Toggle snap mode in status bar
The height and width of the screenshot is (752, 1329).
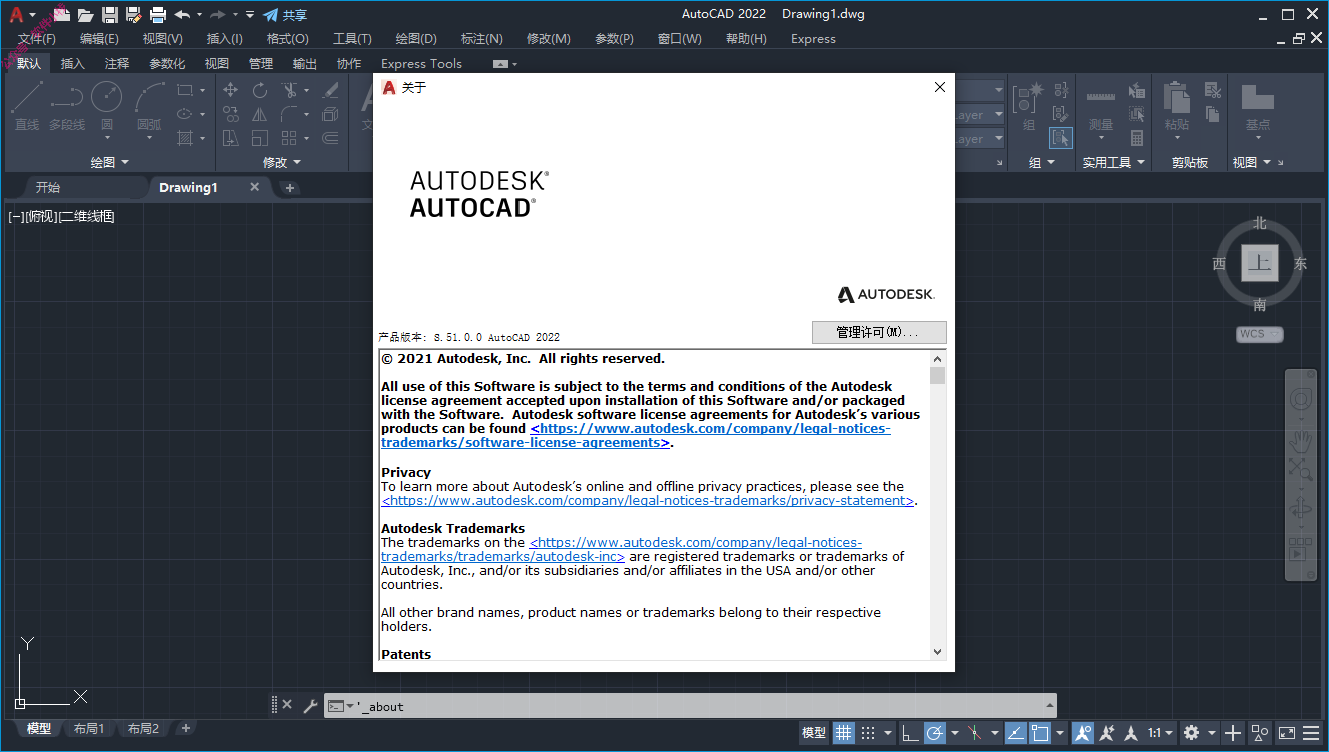tap(868, 732)
